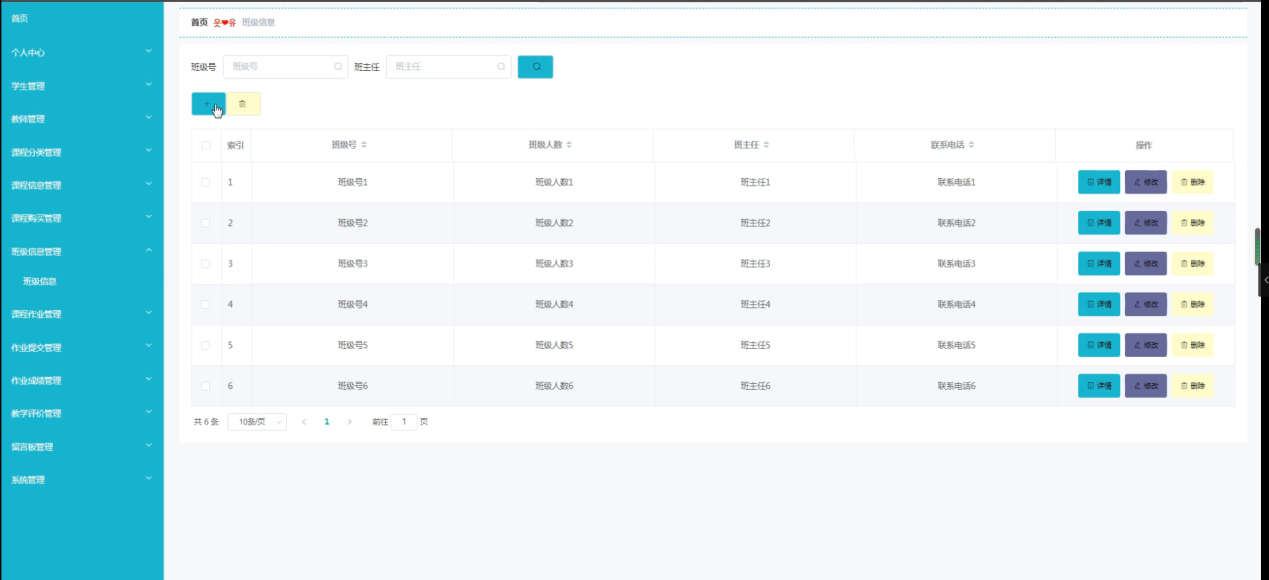Expand the 课程分类管理 sidebar chevron
The width and height of the screenshot is (1269, 580).
point(148,151)
